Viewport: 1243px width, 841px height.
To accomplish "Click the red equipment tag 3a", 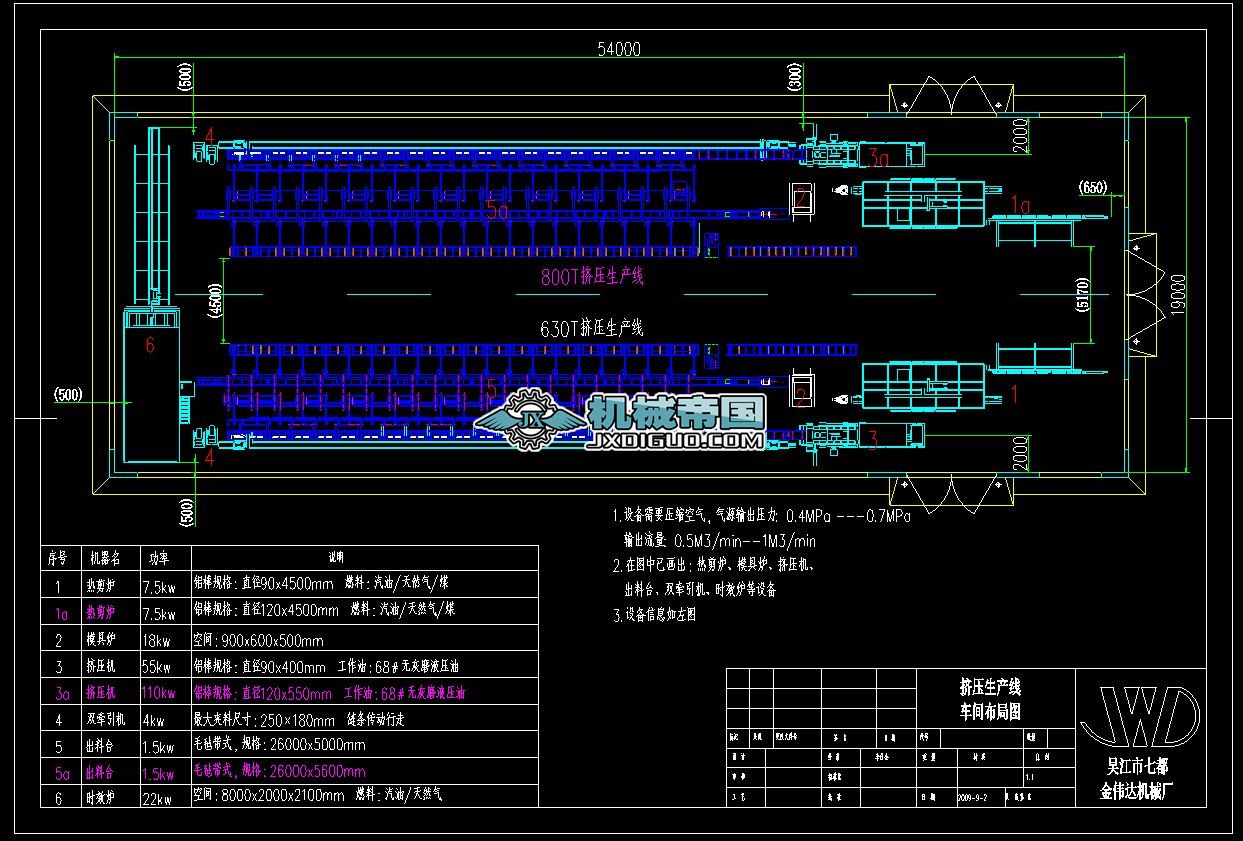I will 878,157.
